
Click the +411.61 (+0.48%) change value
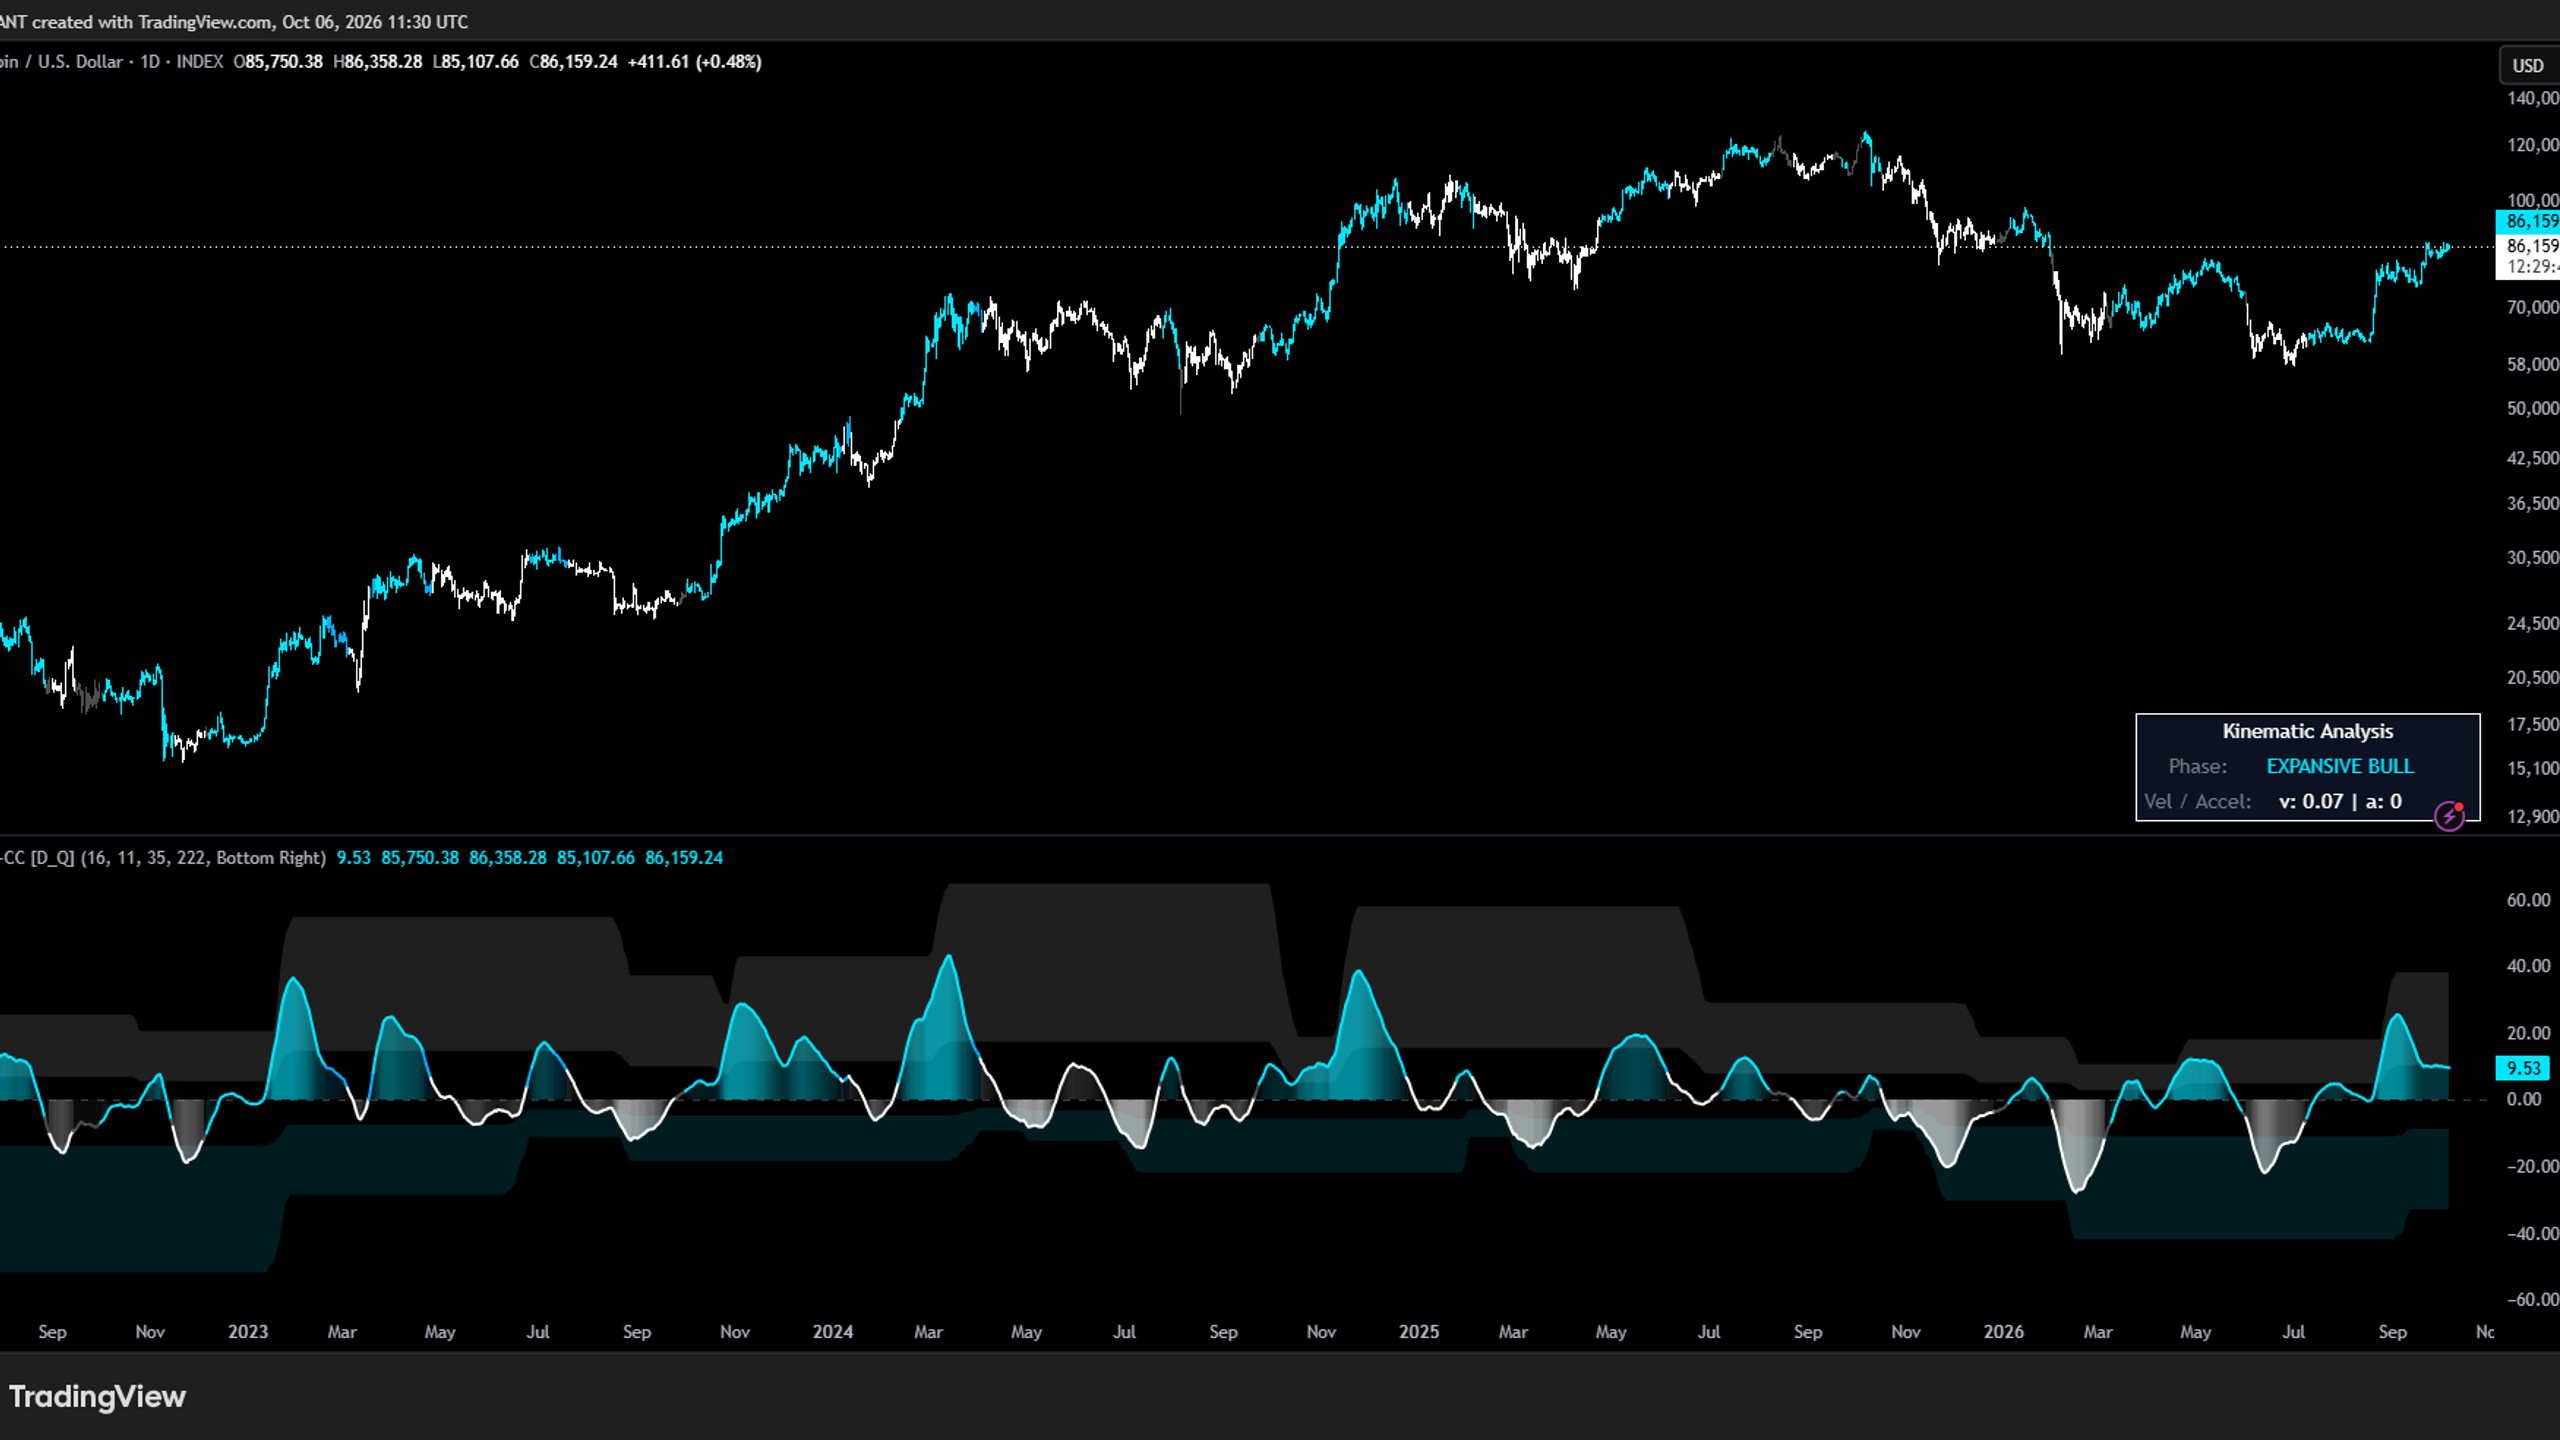point(694,62)
